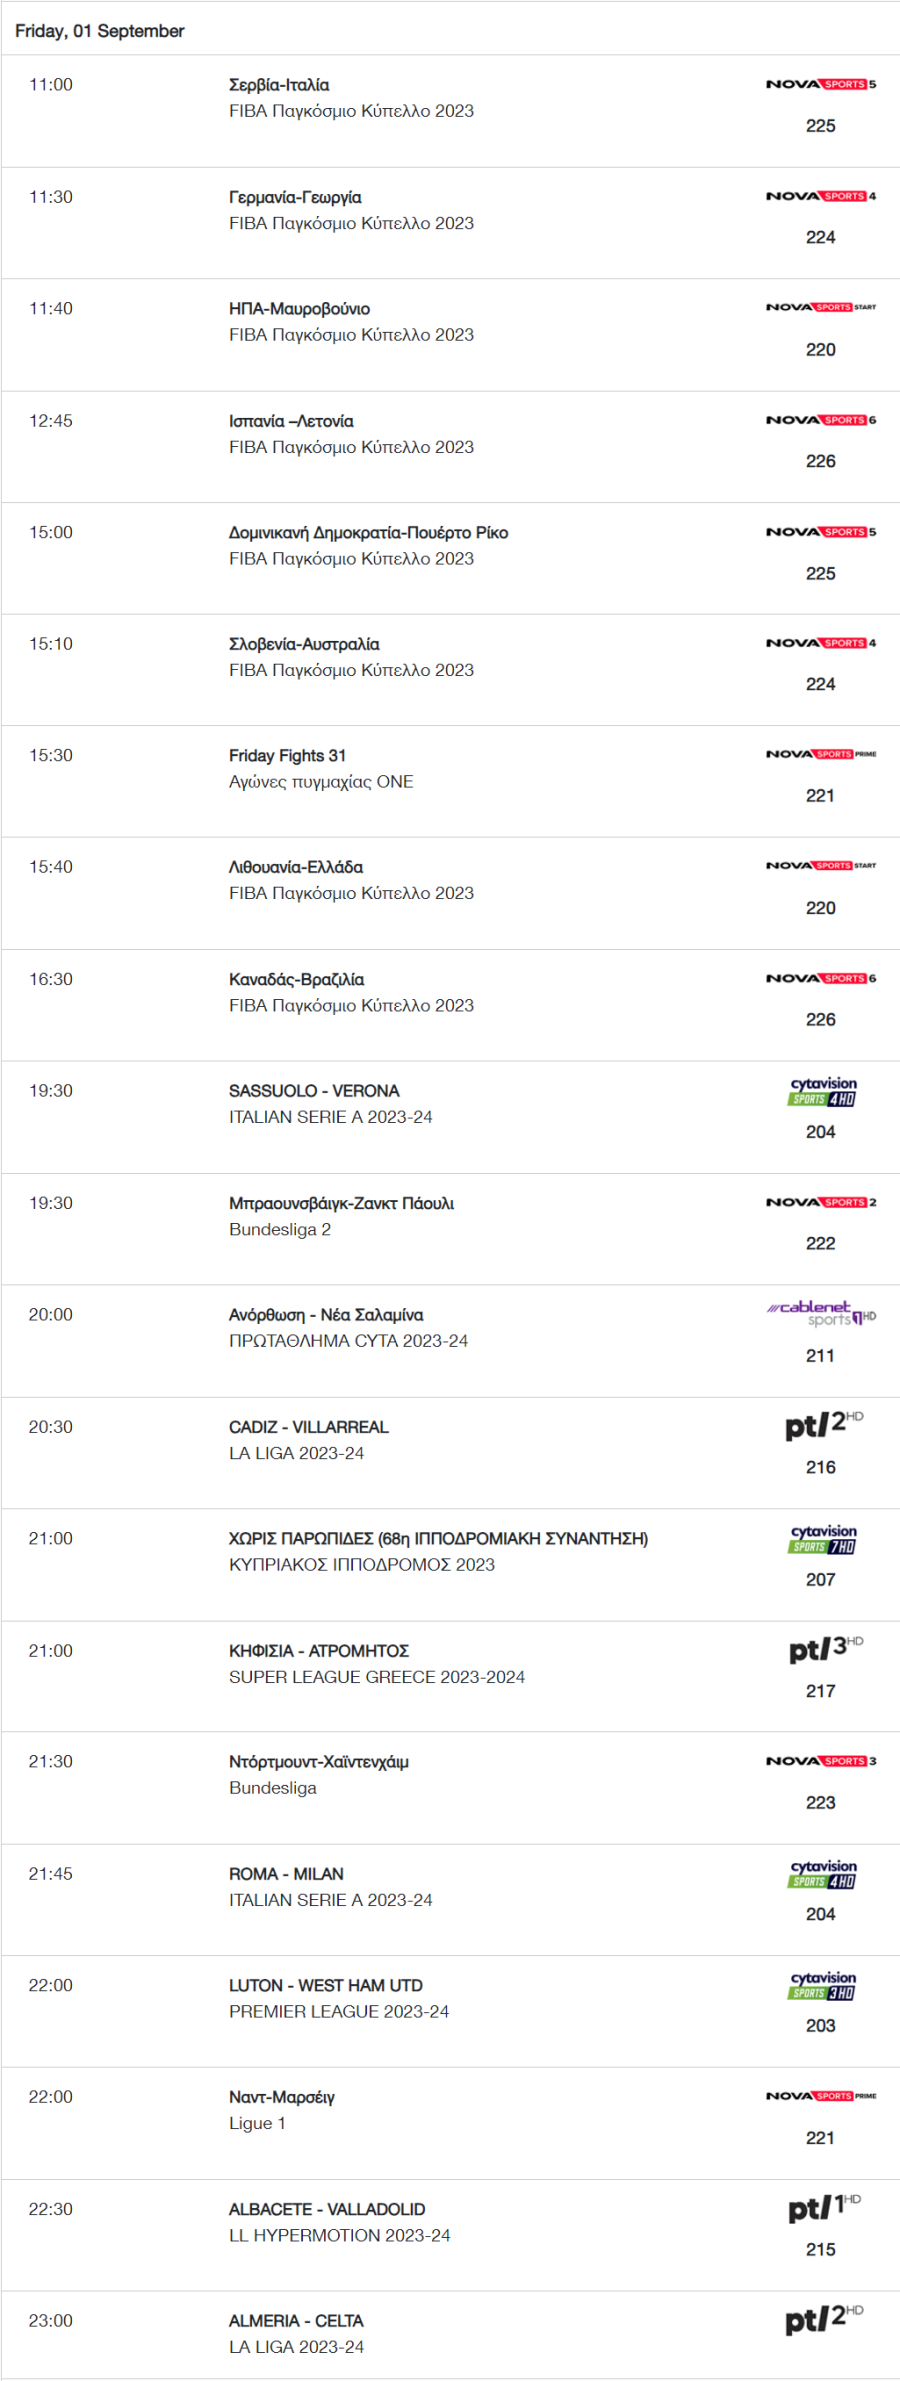
Task: Click the Nova Sports 2 logo for Μπραουνσβάιγκ match
Action: [x=821, y=1203]
